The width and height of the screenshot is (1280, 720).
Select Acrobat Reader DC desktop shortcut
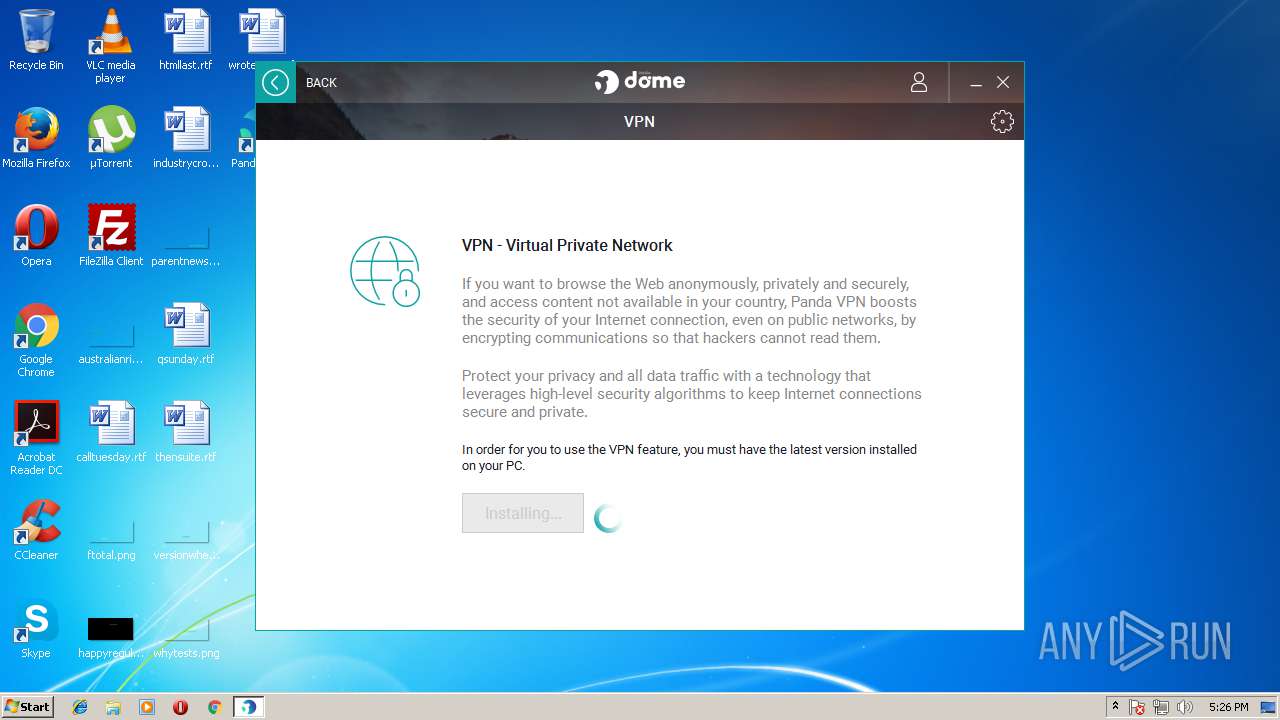(36, 438)
